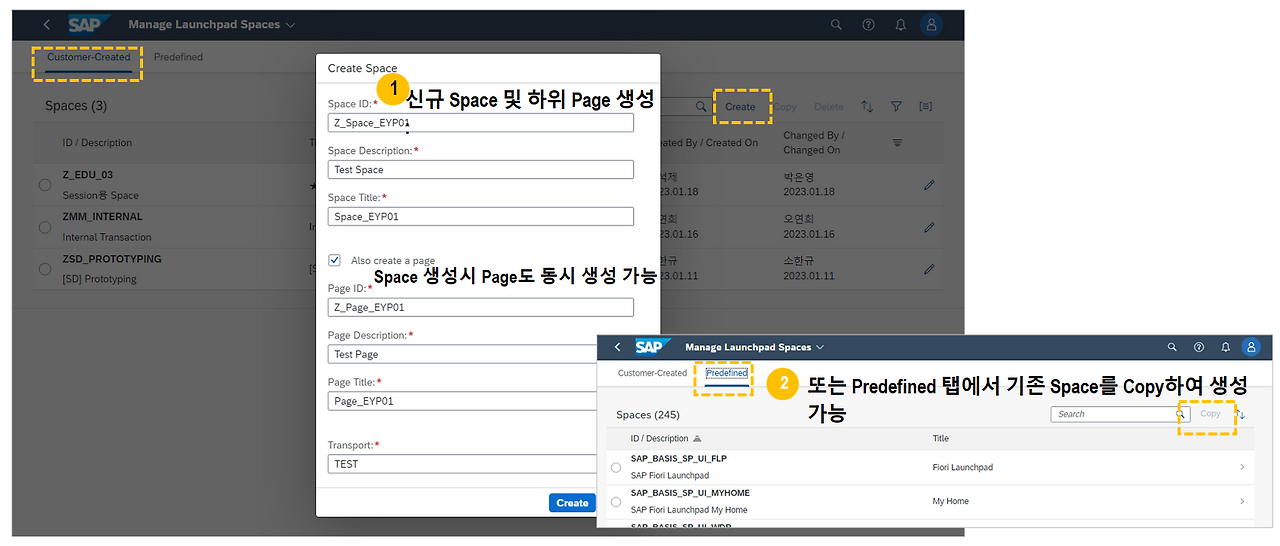Screen dimensions: 1280x546
Task: Edit the ZSD_PROTOTYPING space with pencil icon
Action: point(929,269)
